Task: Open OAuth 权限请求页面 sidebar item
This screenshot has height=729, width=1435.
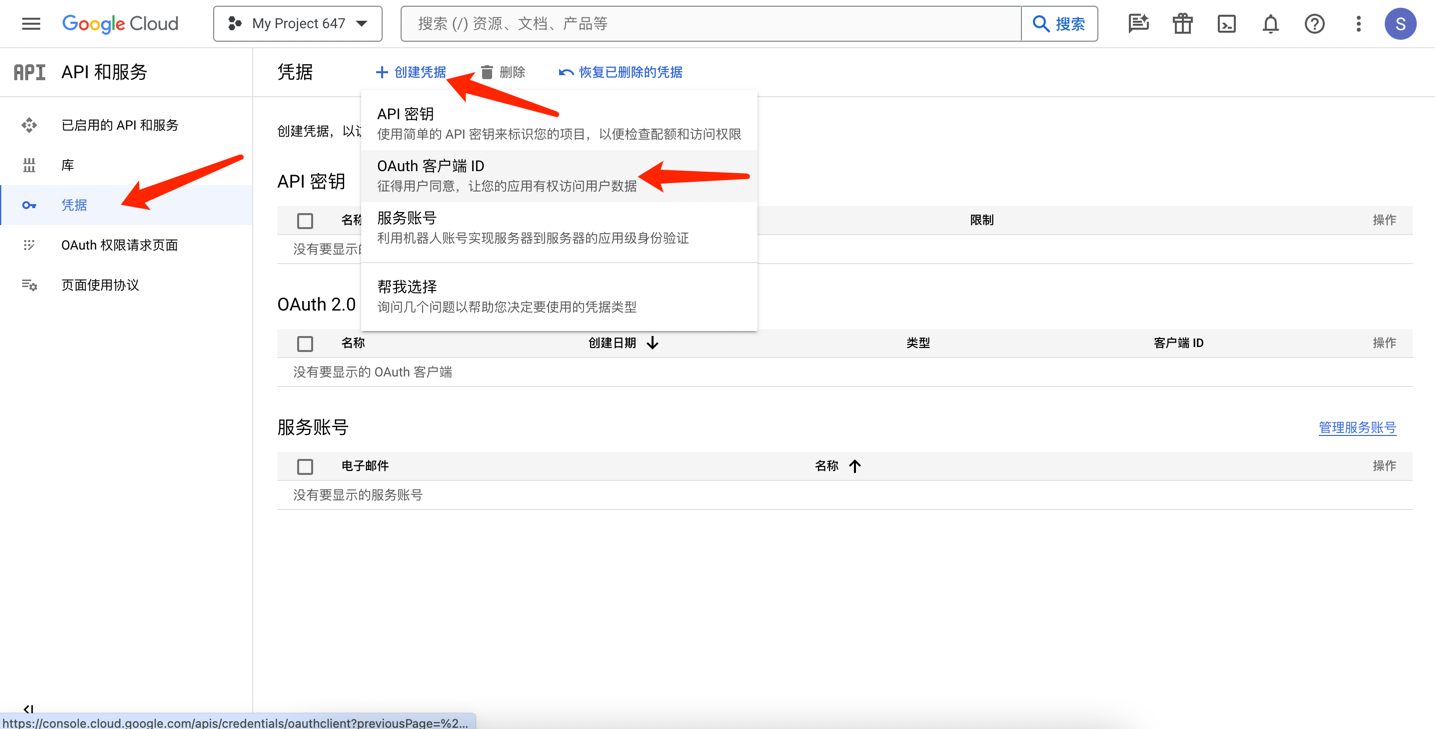Action: (126, 245)
